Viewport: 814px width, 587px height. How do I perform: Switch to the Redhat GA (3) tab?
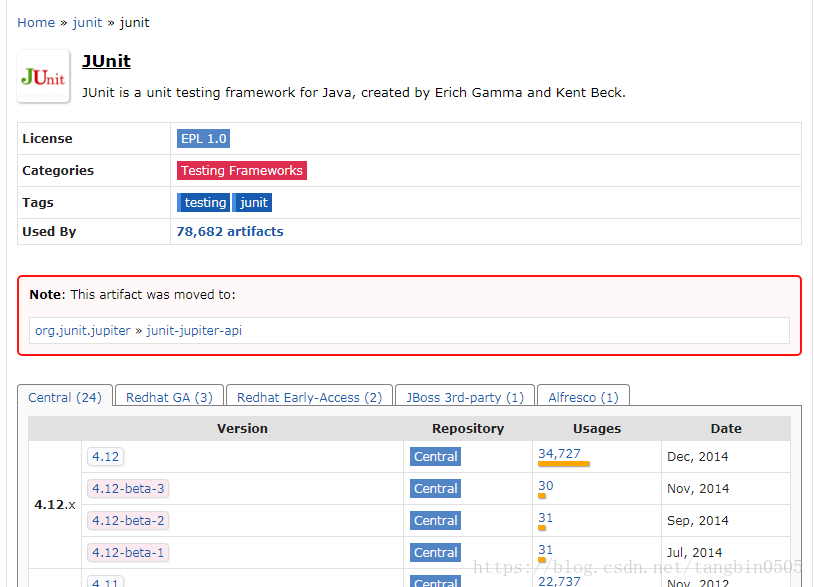169,397
